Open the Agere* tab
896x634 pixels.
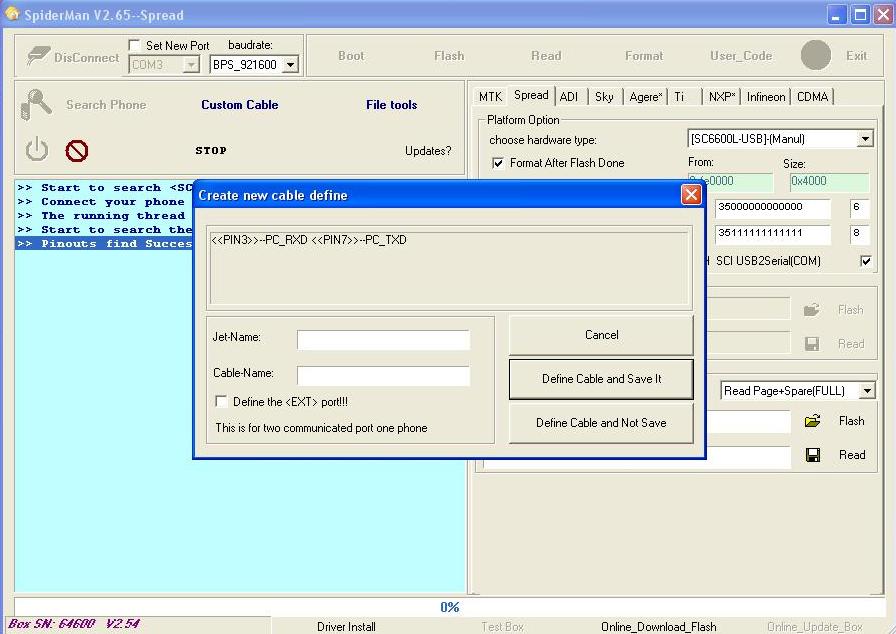click(646, 97)
